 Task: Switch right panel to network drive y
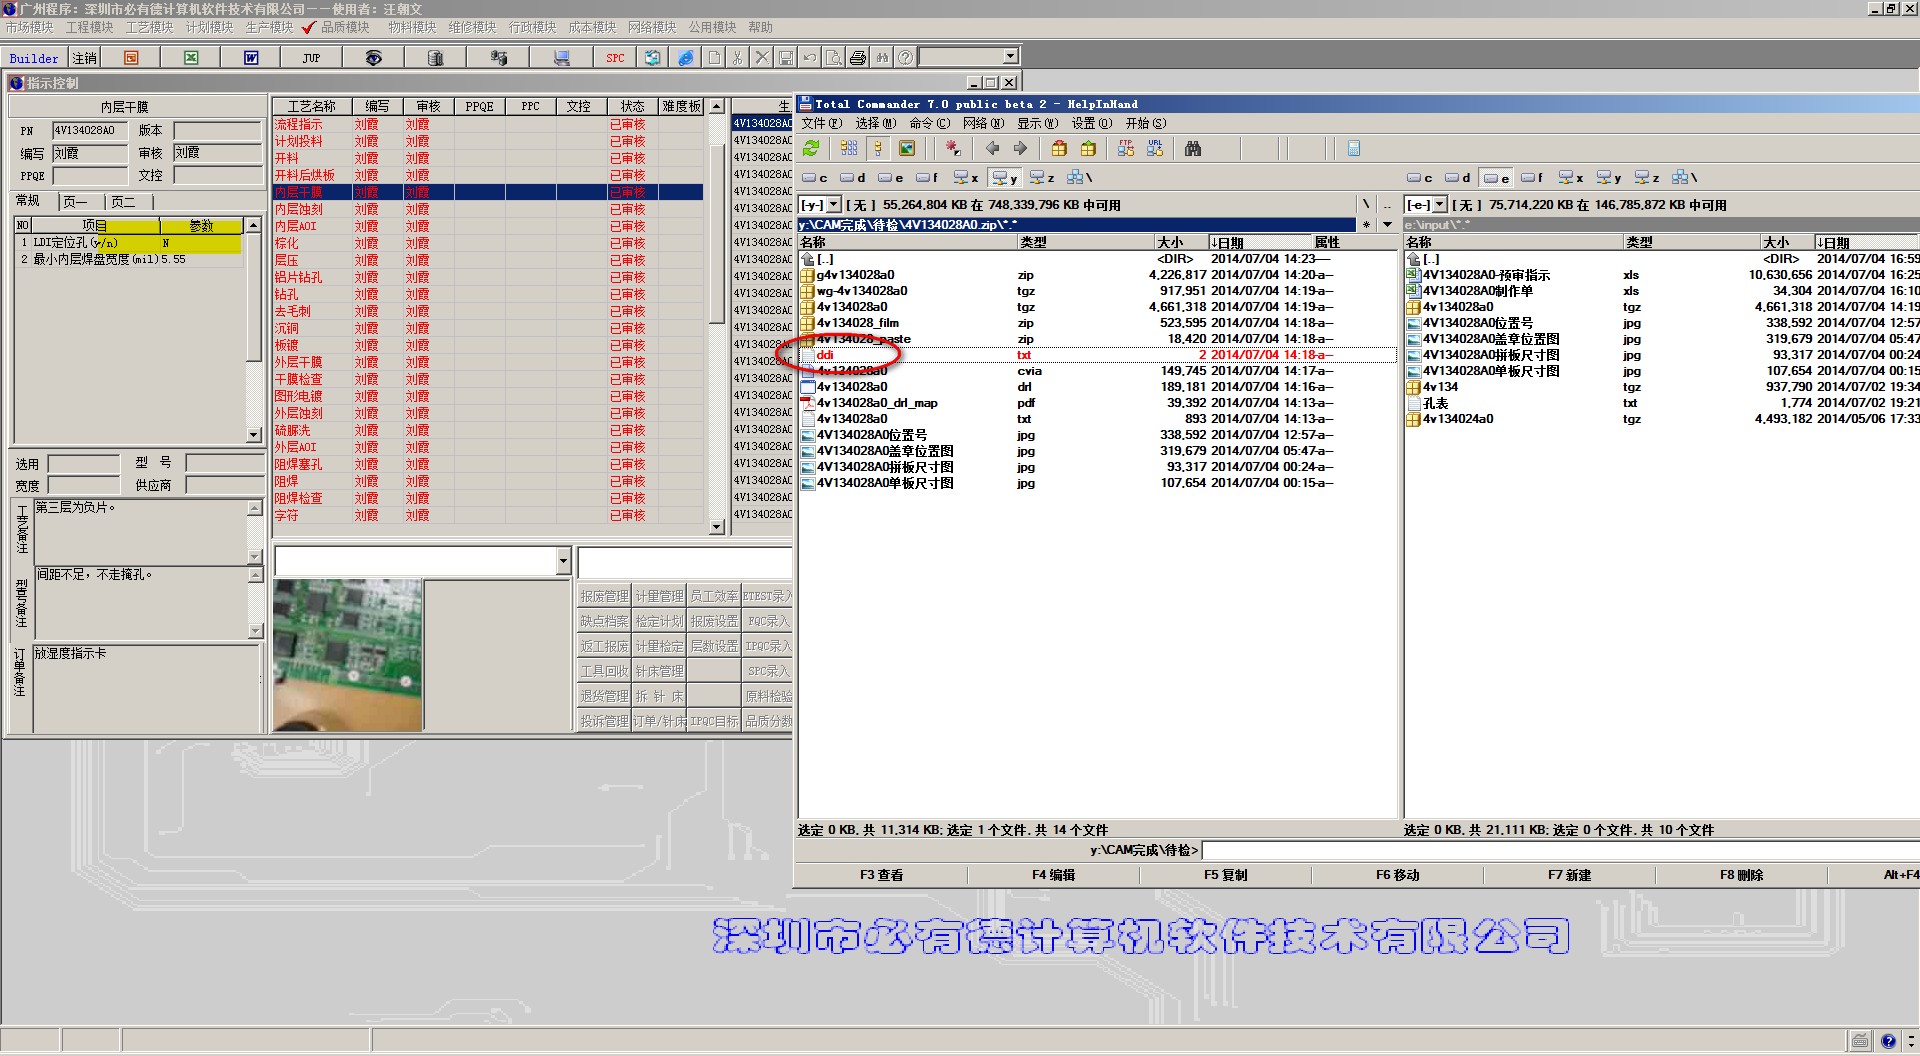click(x=1609, y=178)
